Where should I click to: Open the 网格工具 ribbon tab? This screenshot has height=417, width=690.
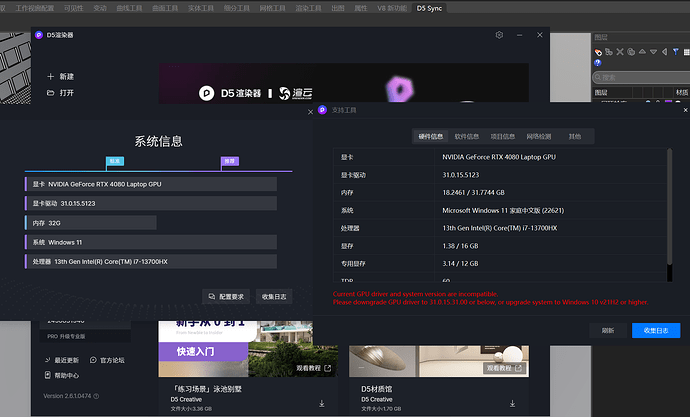click(272, 8)
